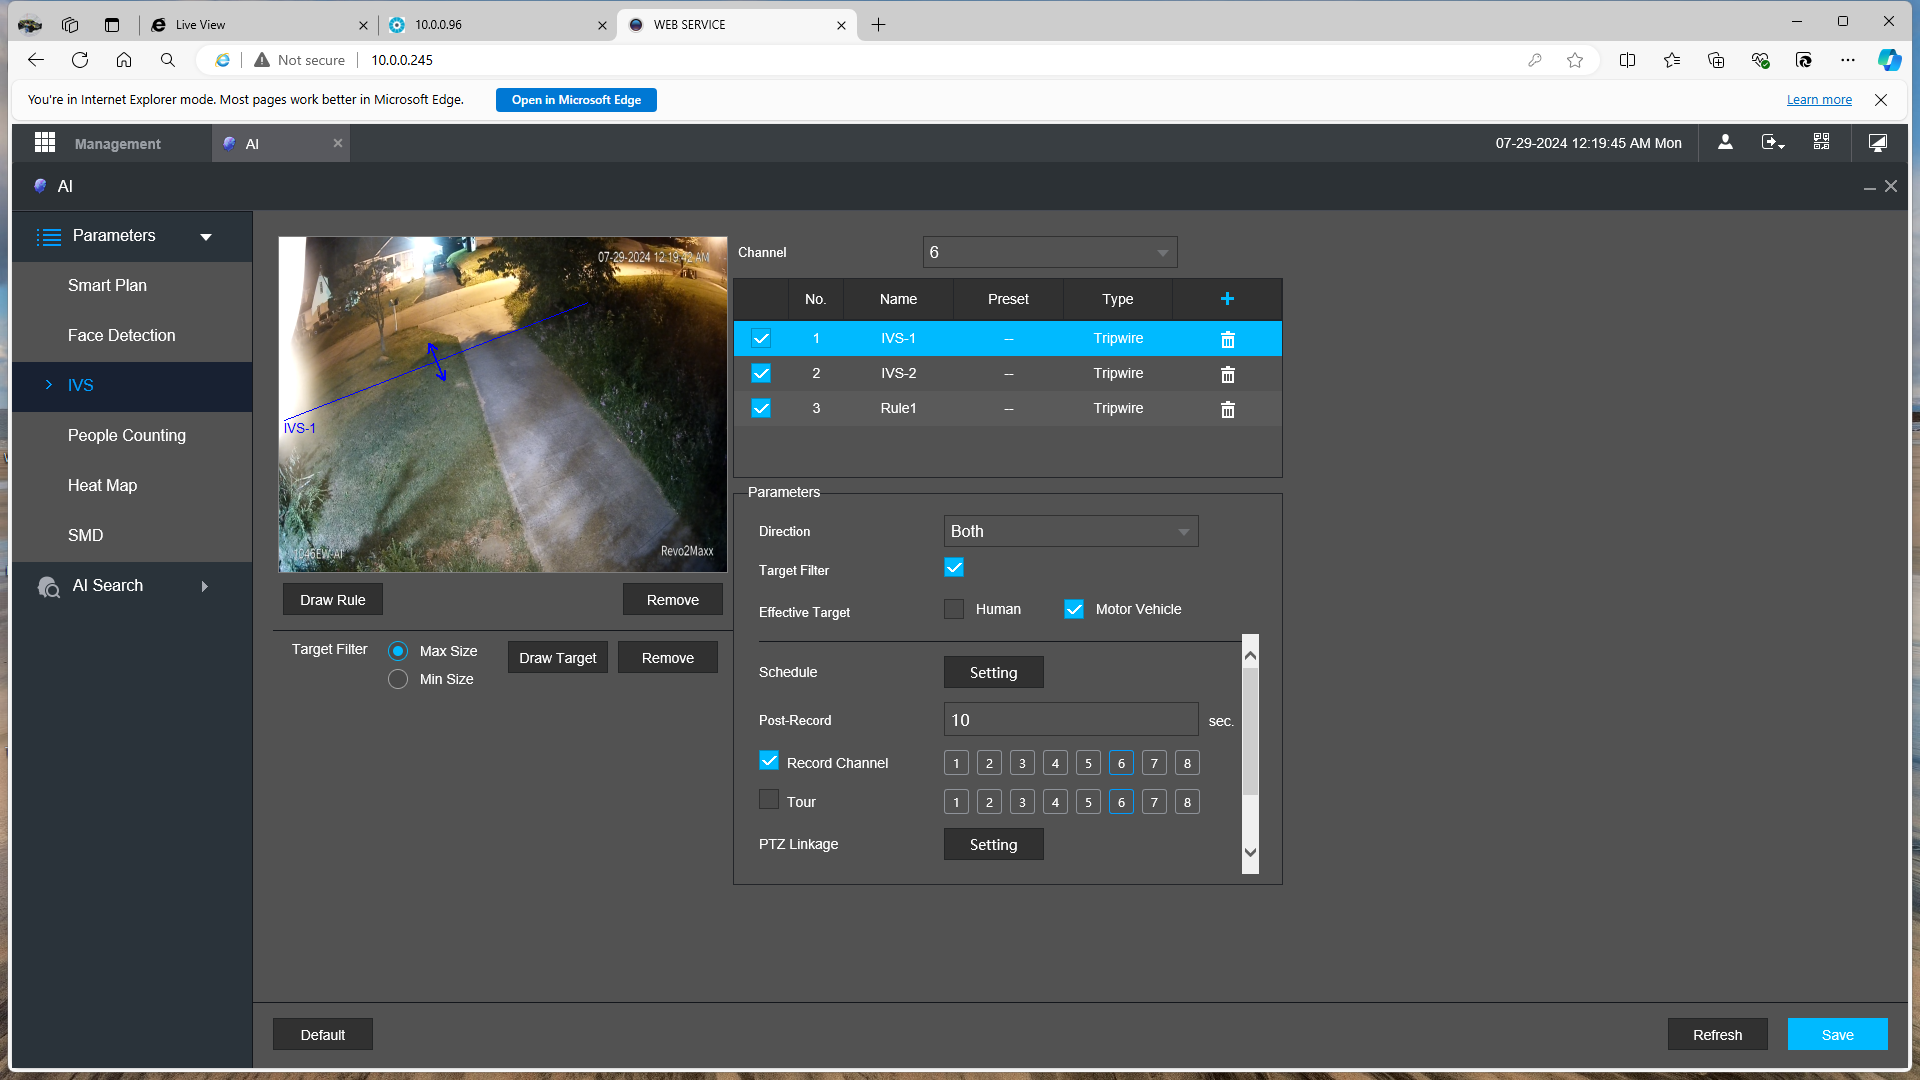
Task: Open browser split screen icon
Action: 1627,60
